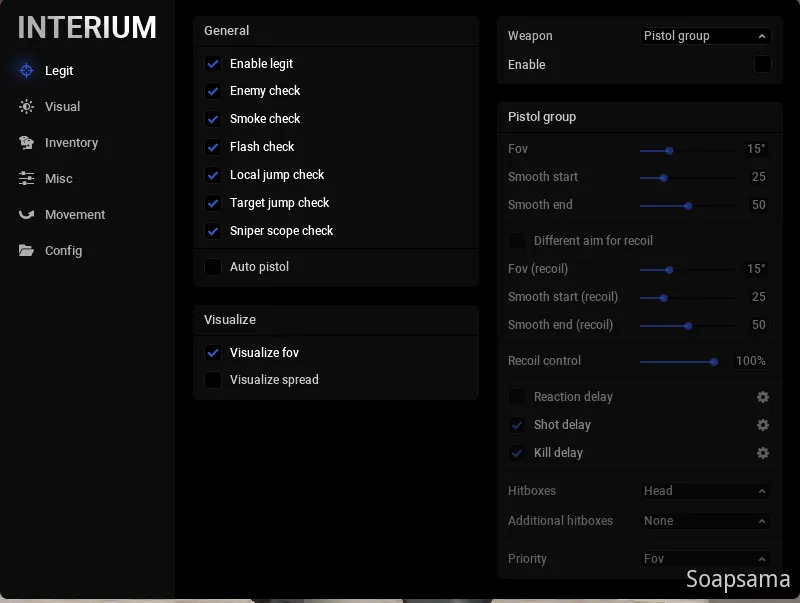The width and height of the screenshot is (800, 603).
Task: Switch to the Movement tab
Action: click(74, 215)
